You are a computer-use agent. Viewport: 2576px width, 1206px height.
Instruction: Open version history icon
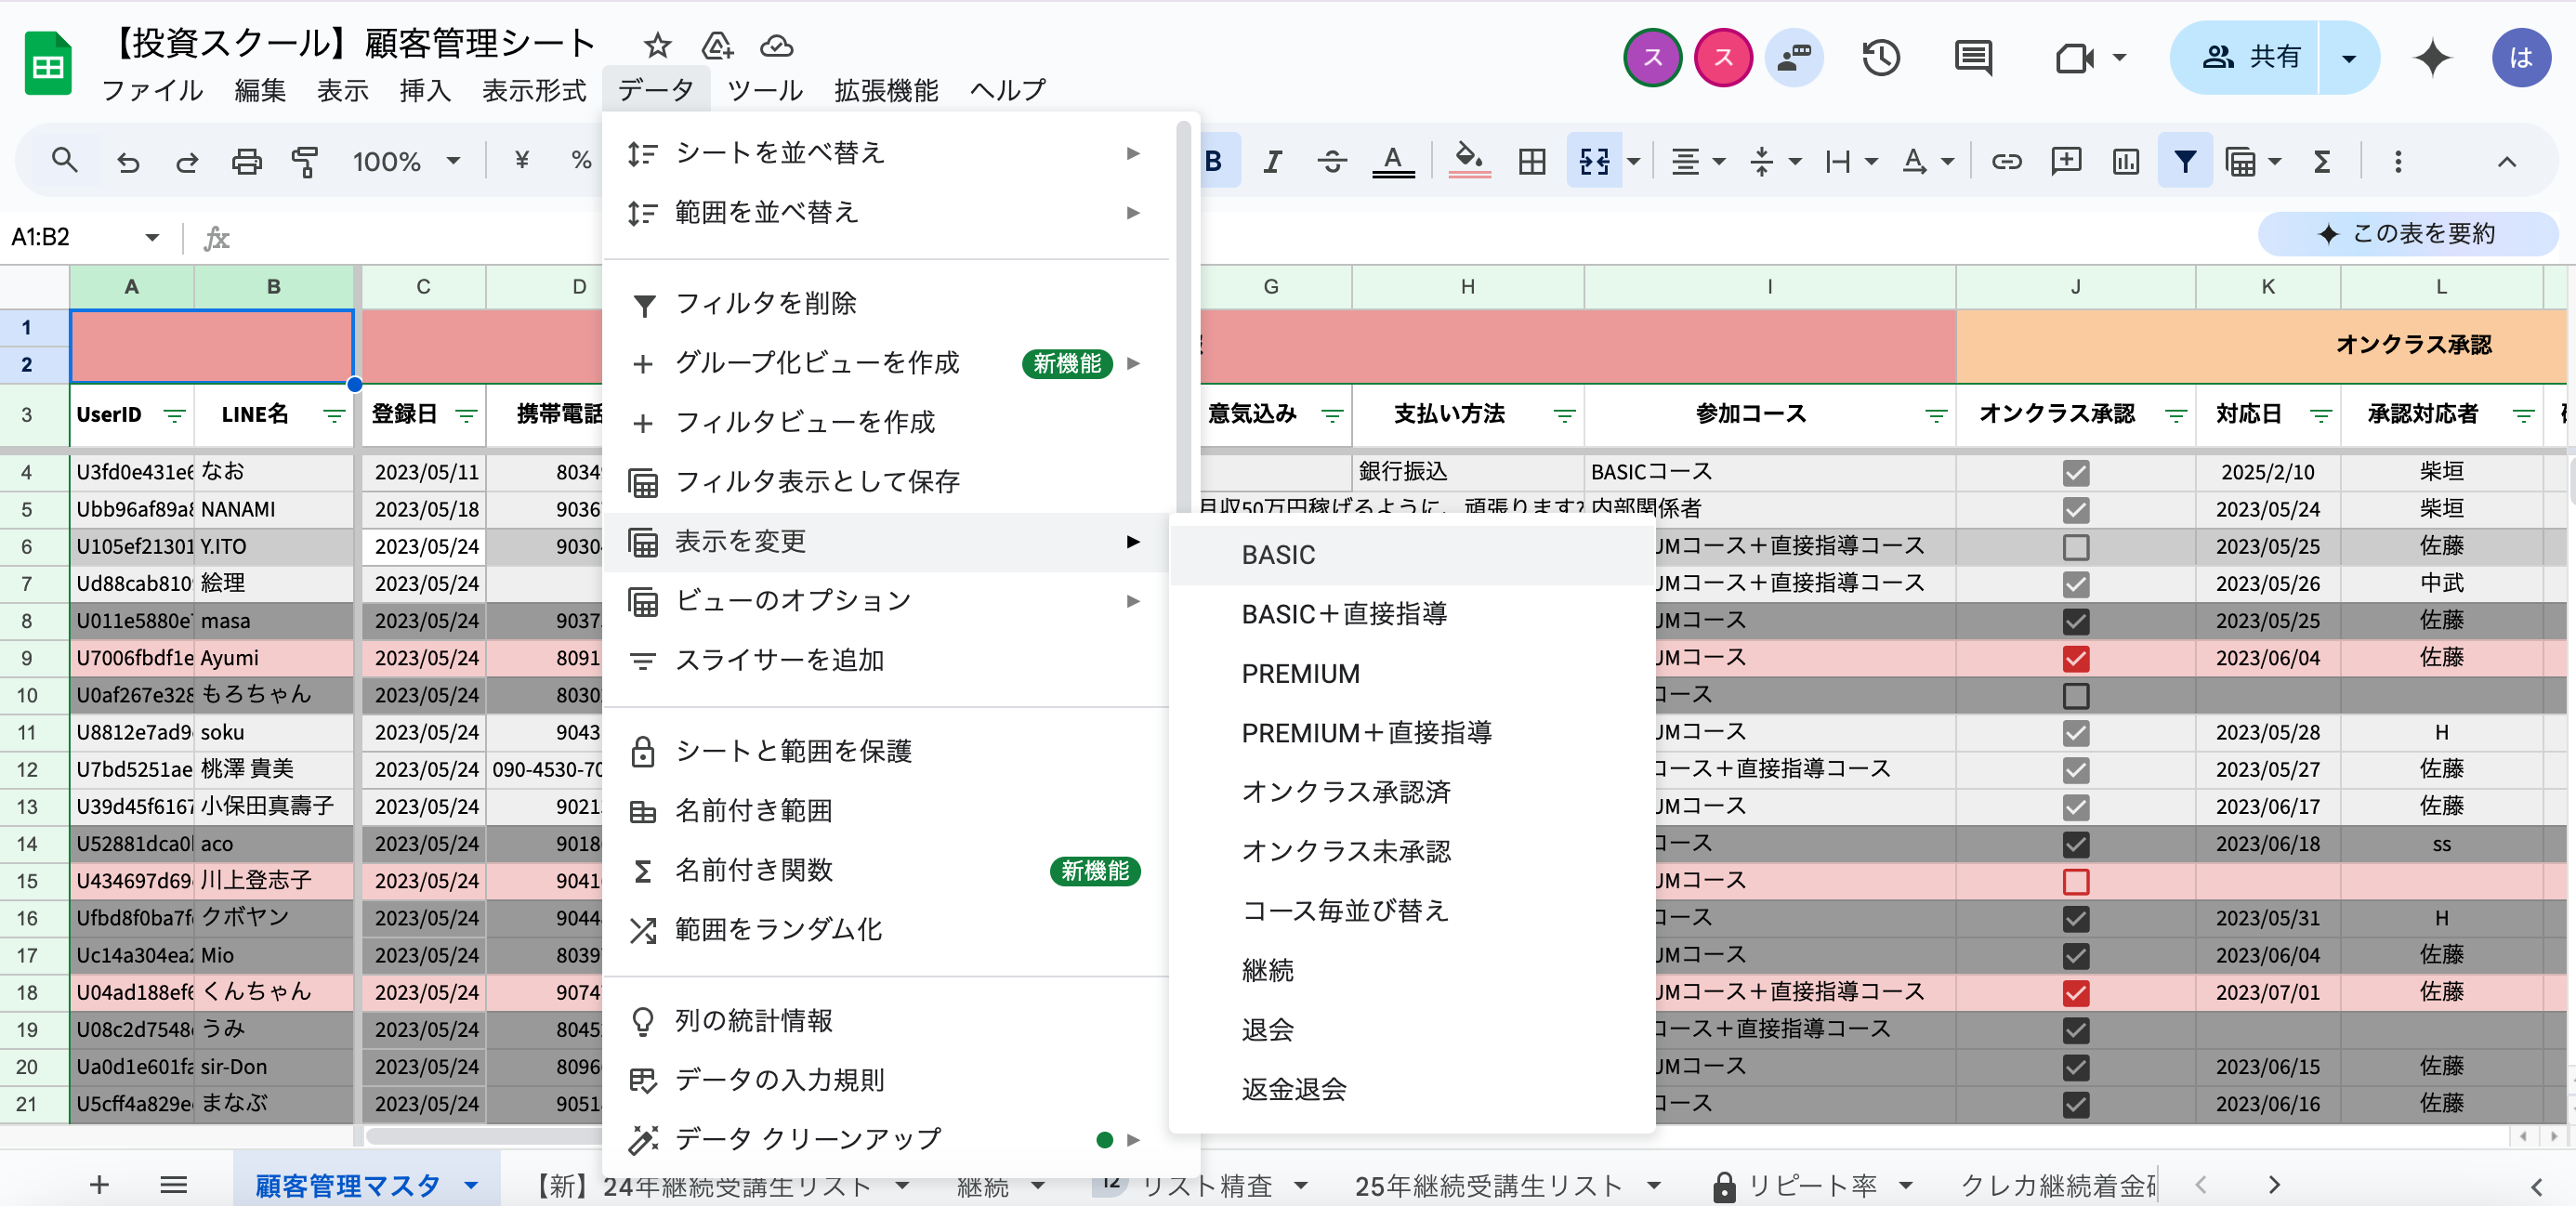point(1881,58)
